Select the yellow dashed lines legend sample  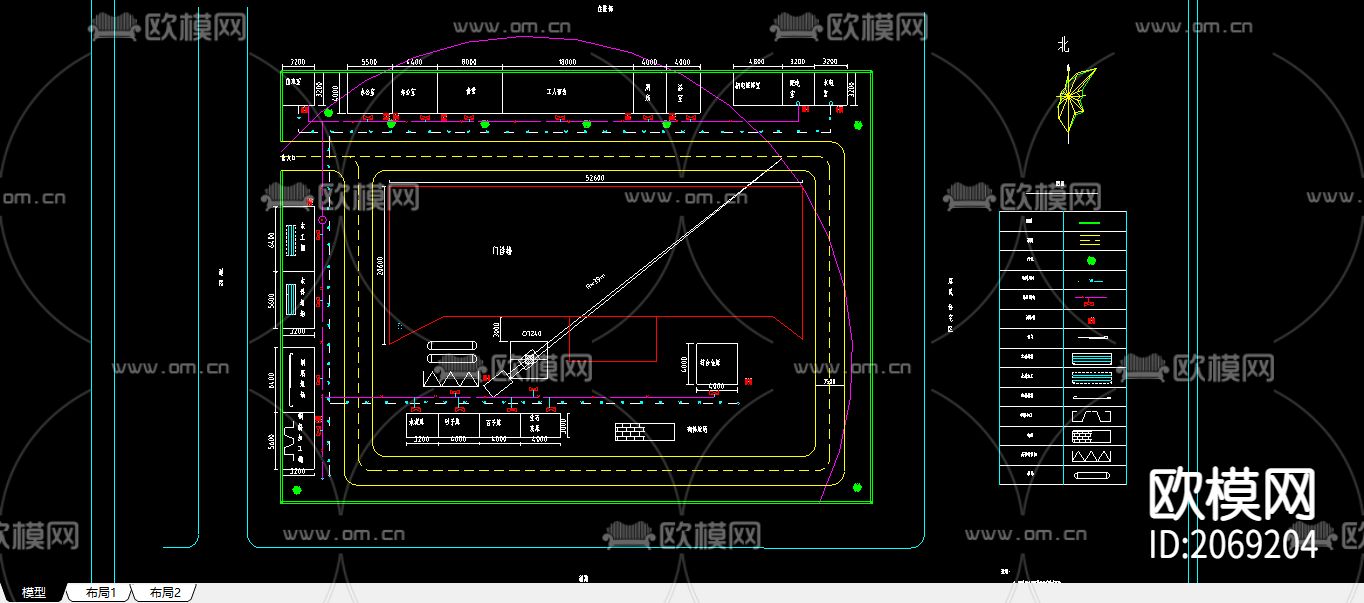pos(1092,240)
